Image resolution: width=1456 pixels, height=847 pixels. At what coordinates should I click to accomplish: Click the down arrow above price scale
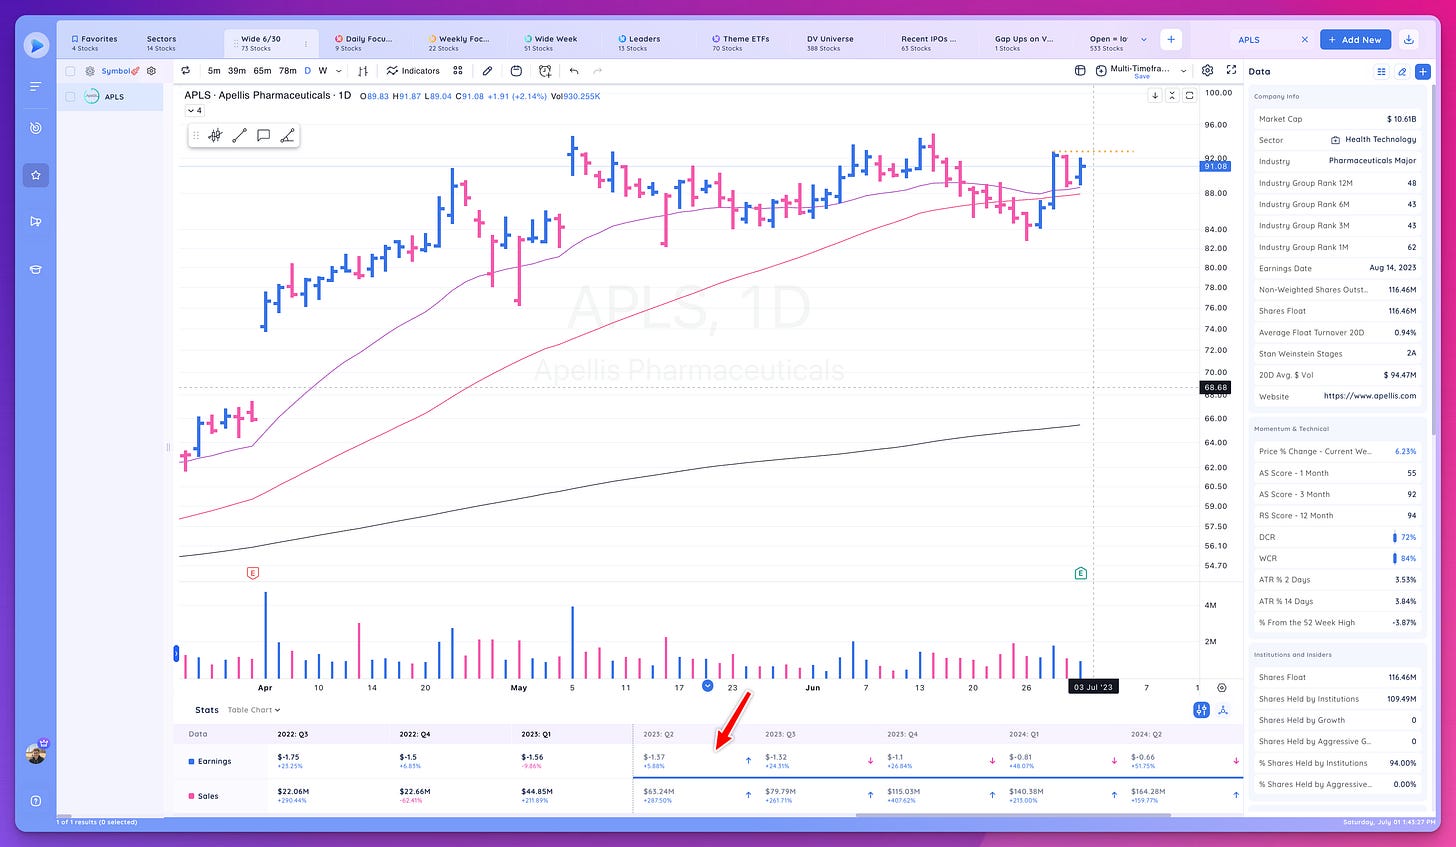(x=1155, y=96)
